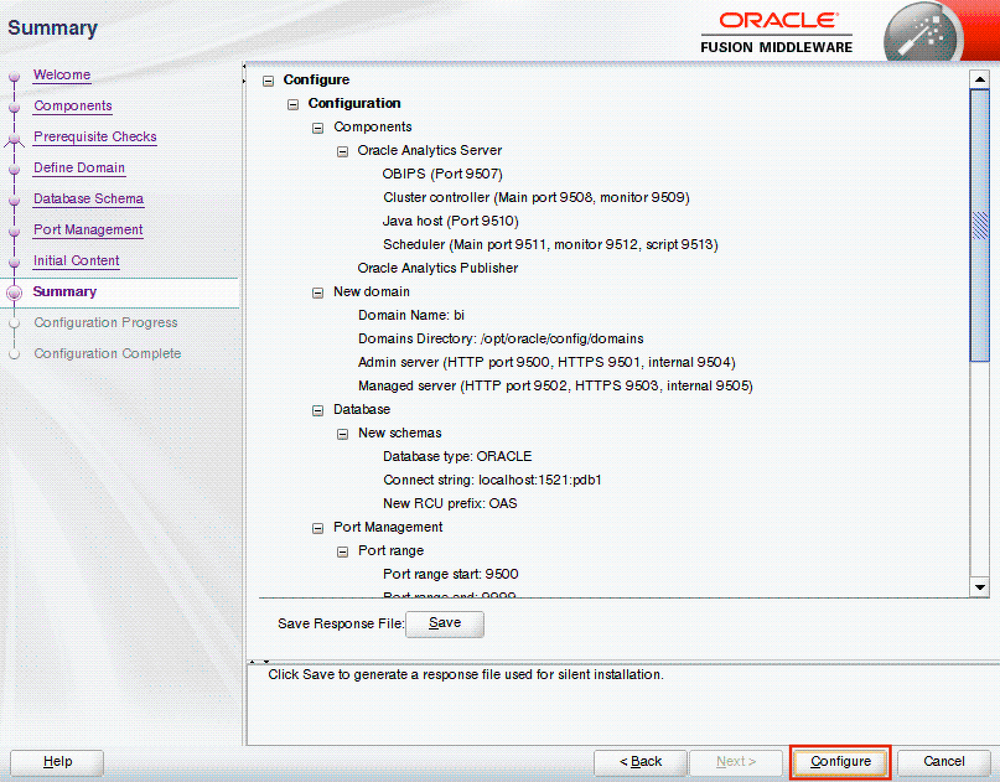The image size is (1000, 782).
Task: Select New RCU prefix: OAS row
Action: point(450,504)
